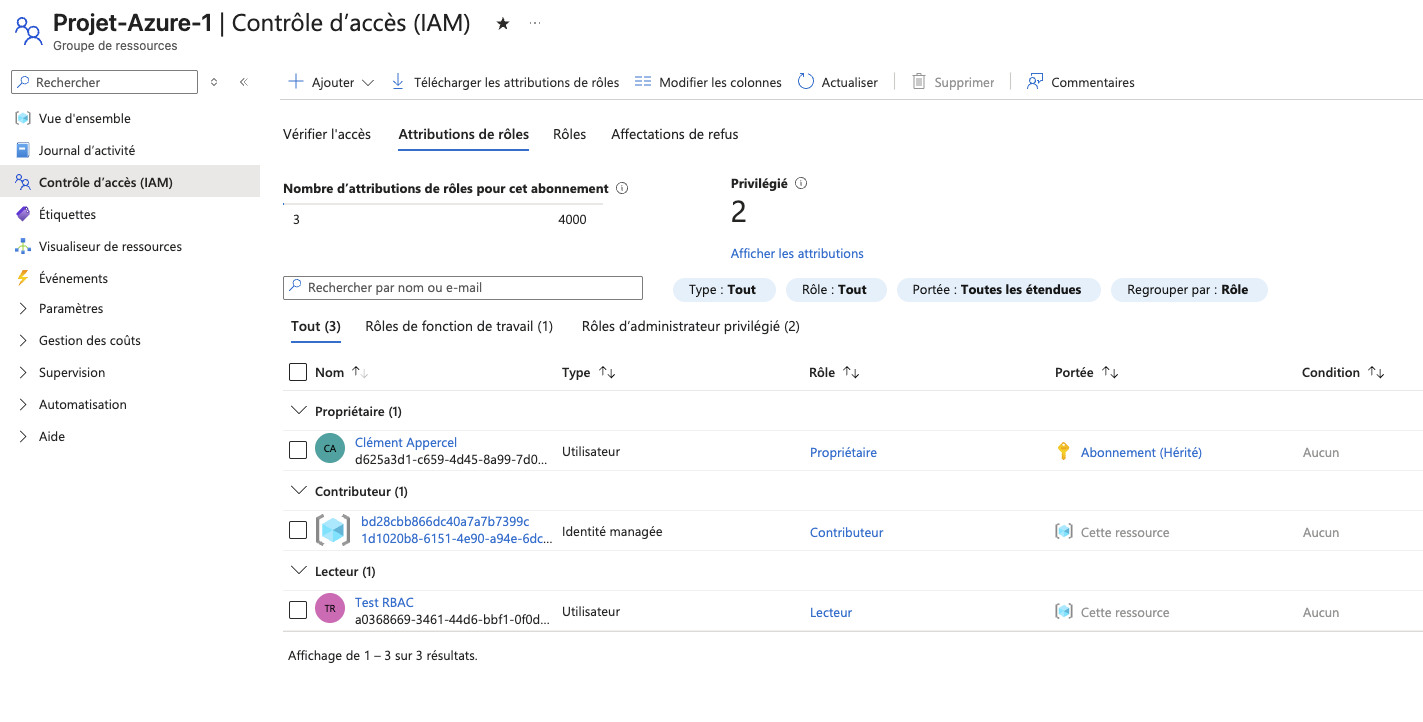
Task: Click the up-down arrows next to sidebar search
Action: pos(214,82)
